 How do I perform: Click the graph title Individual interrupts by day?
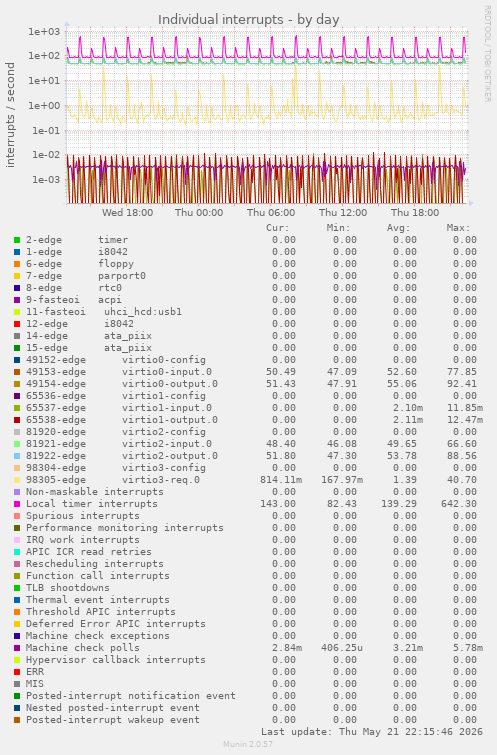click(248, 20)
